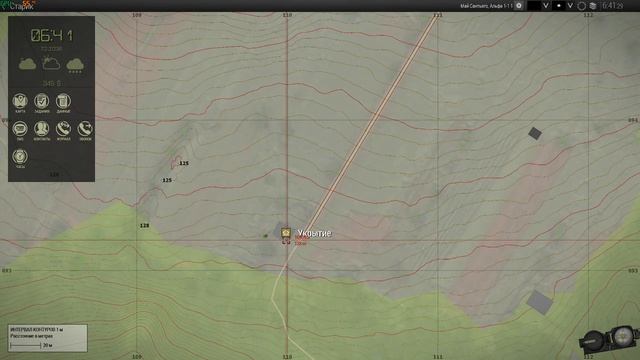Open the Карта (map) app icon
640x360 pixels.
click(x=20, y=101)
